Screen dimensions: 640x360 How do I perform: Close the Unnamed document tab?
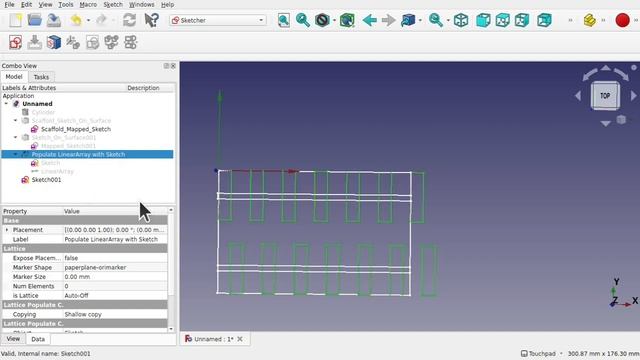[x=240, y=339]
